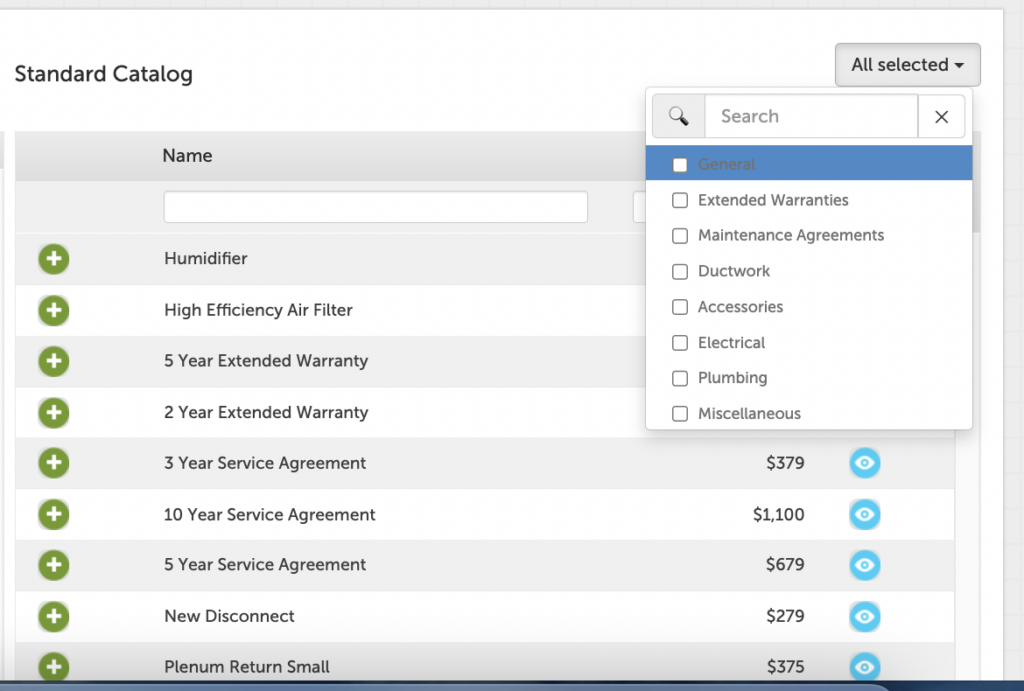
Task: Add the Humidifier item with plus icon
Action: [54, 259]
